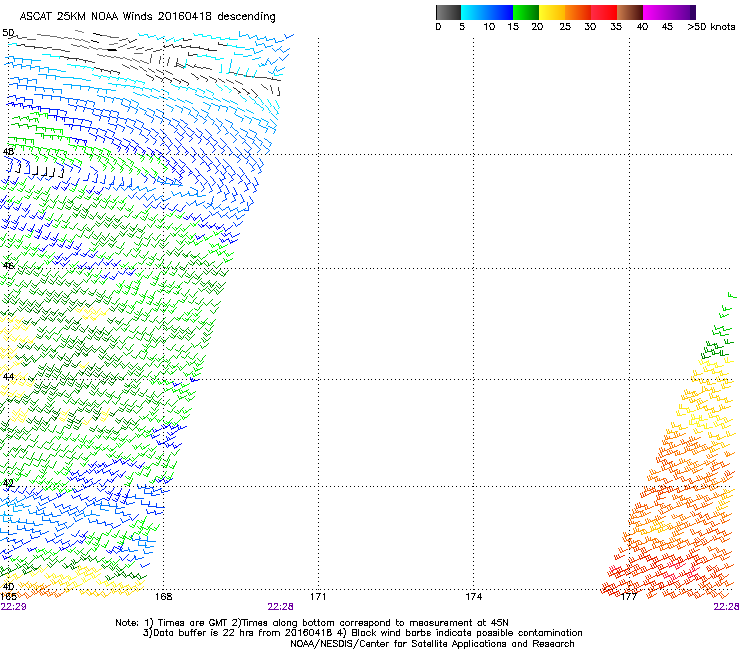This screenshot has width=740, height=650.
Task: Click the latitude label 44
Action: point(8,377)
